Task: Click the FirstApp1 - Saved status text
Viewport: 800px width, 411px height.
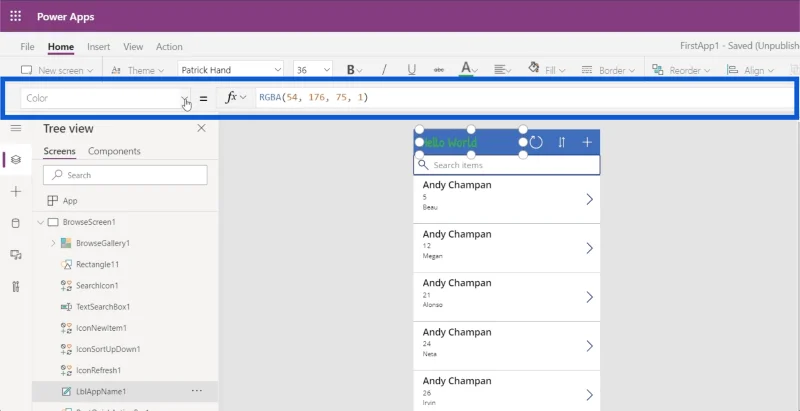Action: pos(740,45)
